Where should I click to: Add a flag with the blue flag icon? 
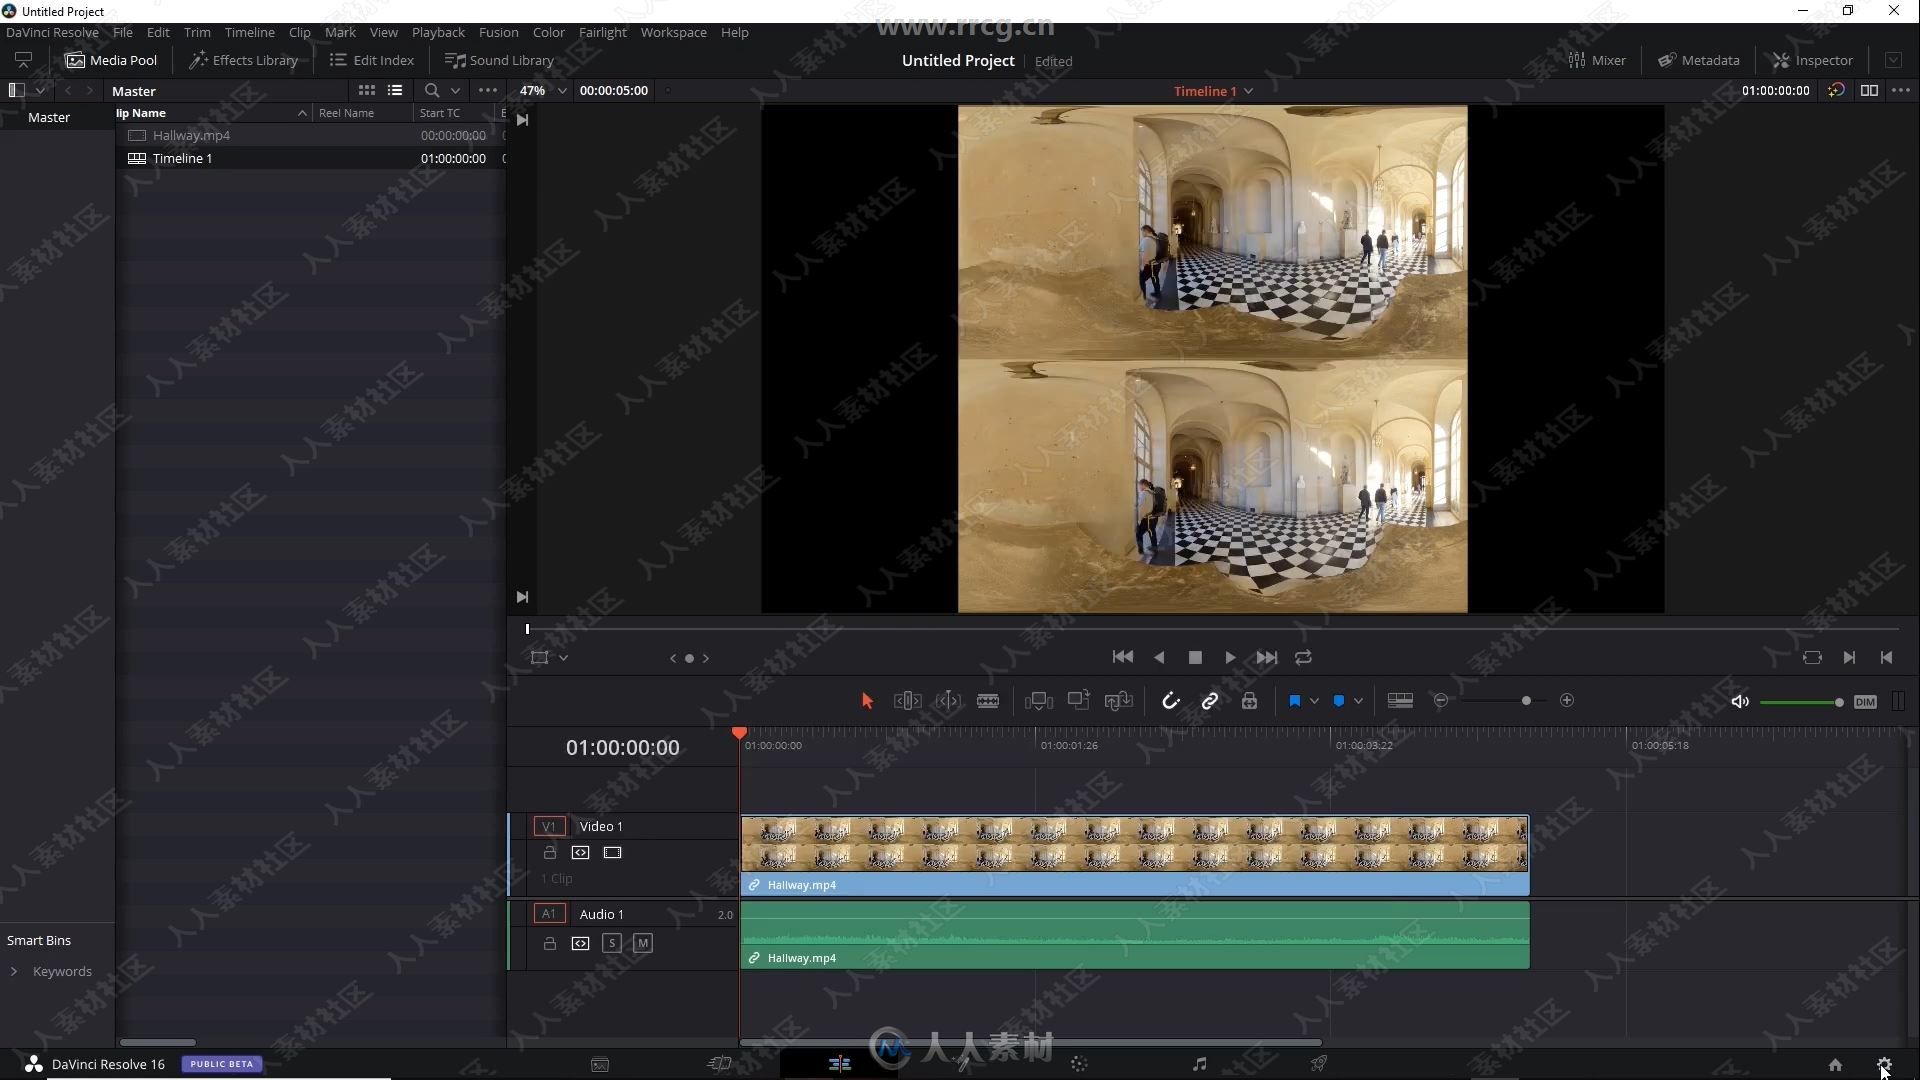coord(1294,701)
